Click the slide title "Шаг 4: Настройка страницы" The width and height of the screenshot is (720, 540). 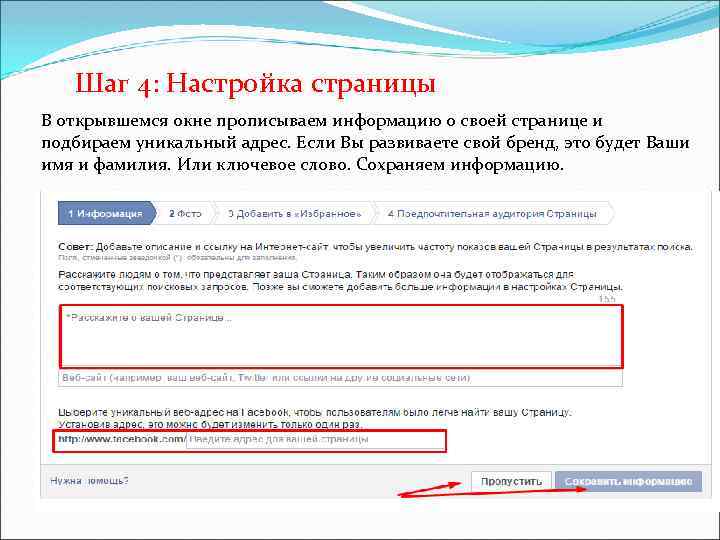coord(255,84)
